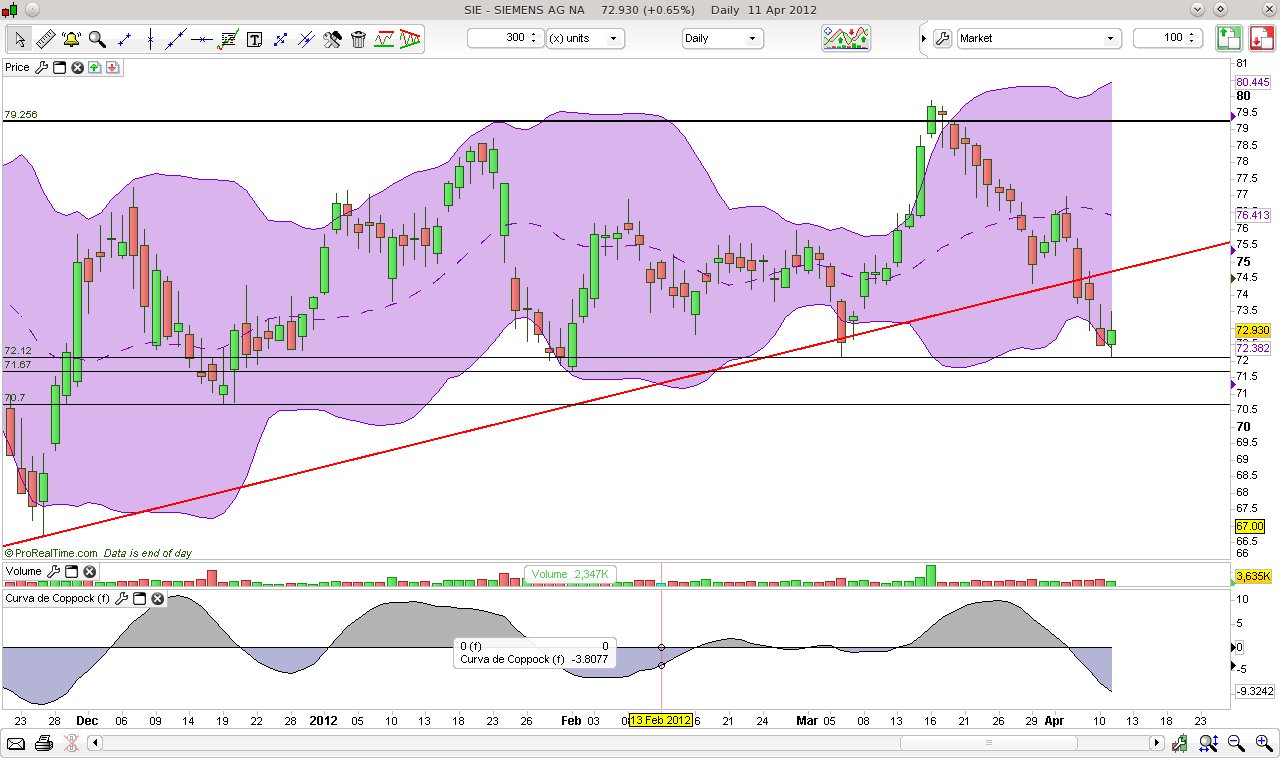
Task: Create a price alert with the bell tool
Action: click(70, 38)
